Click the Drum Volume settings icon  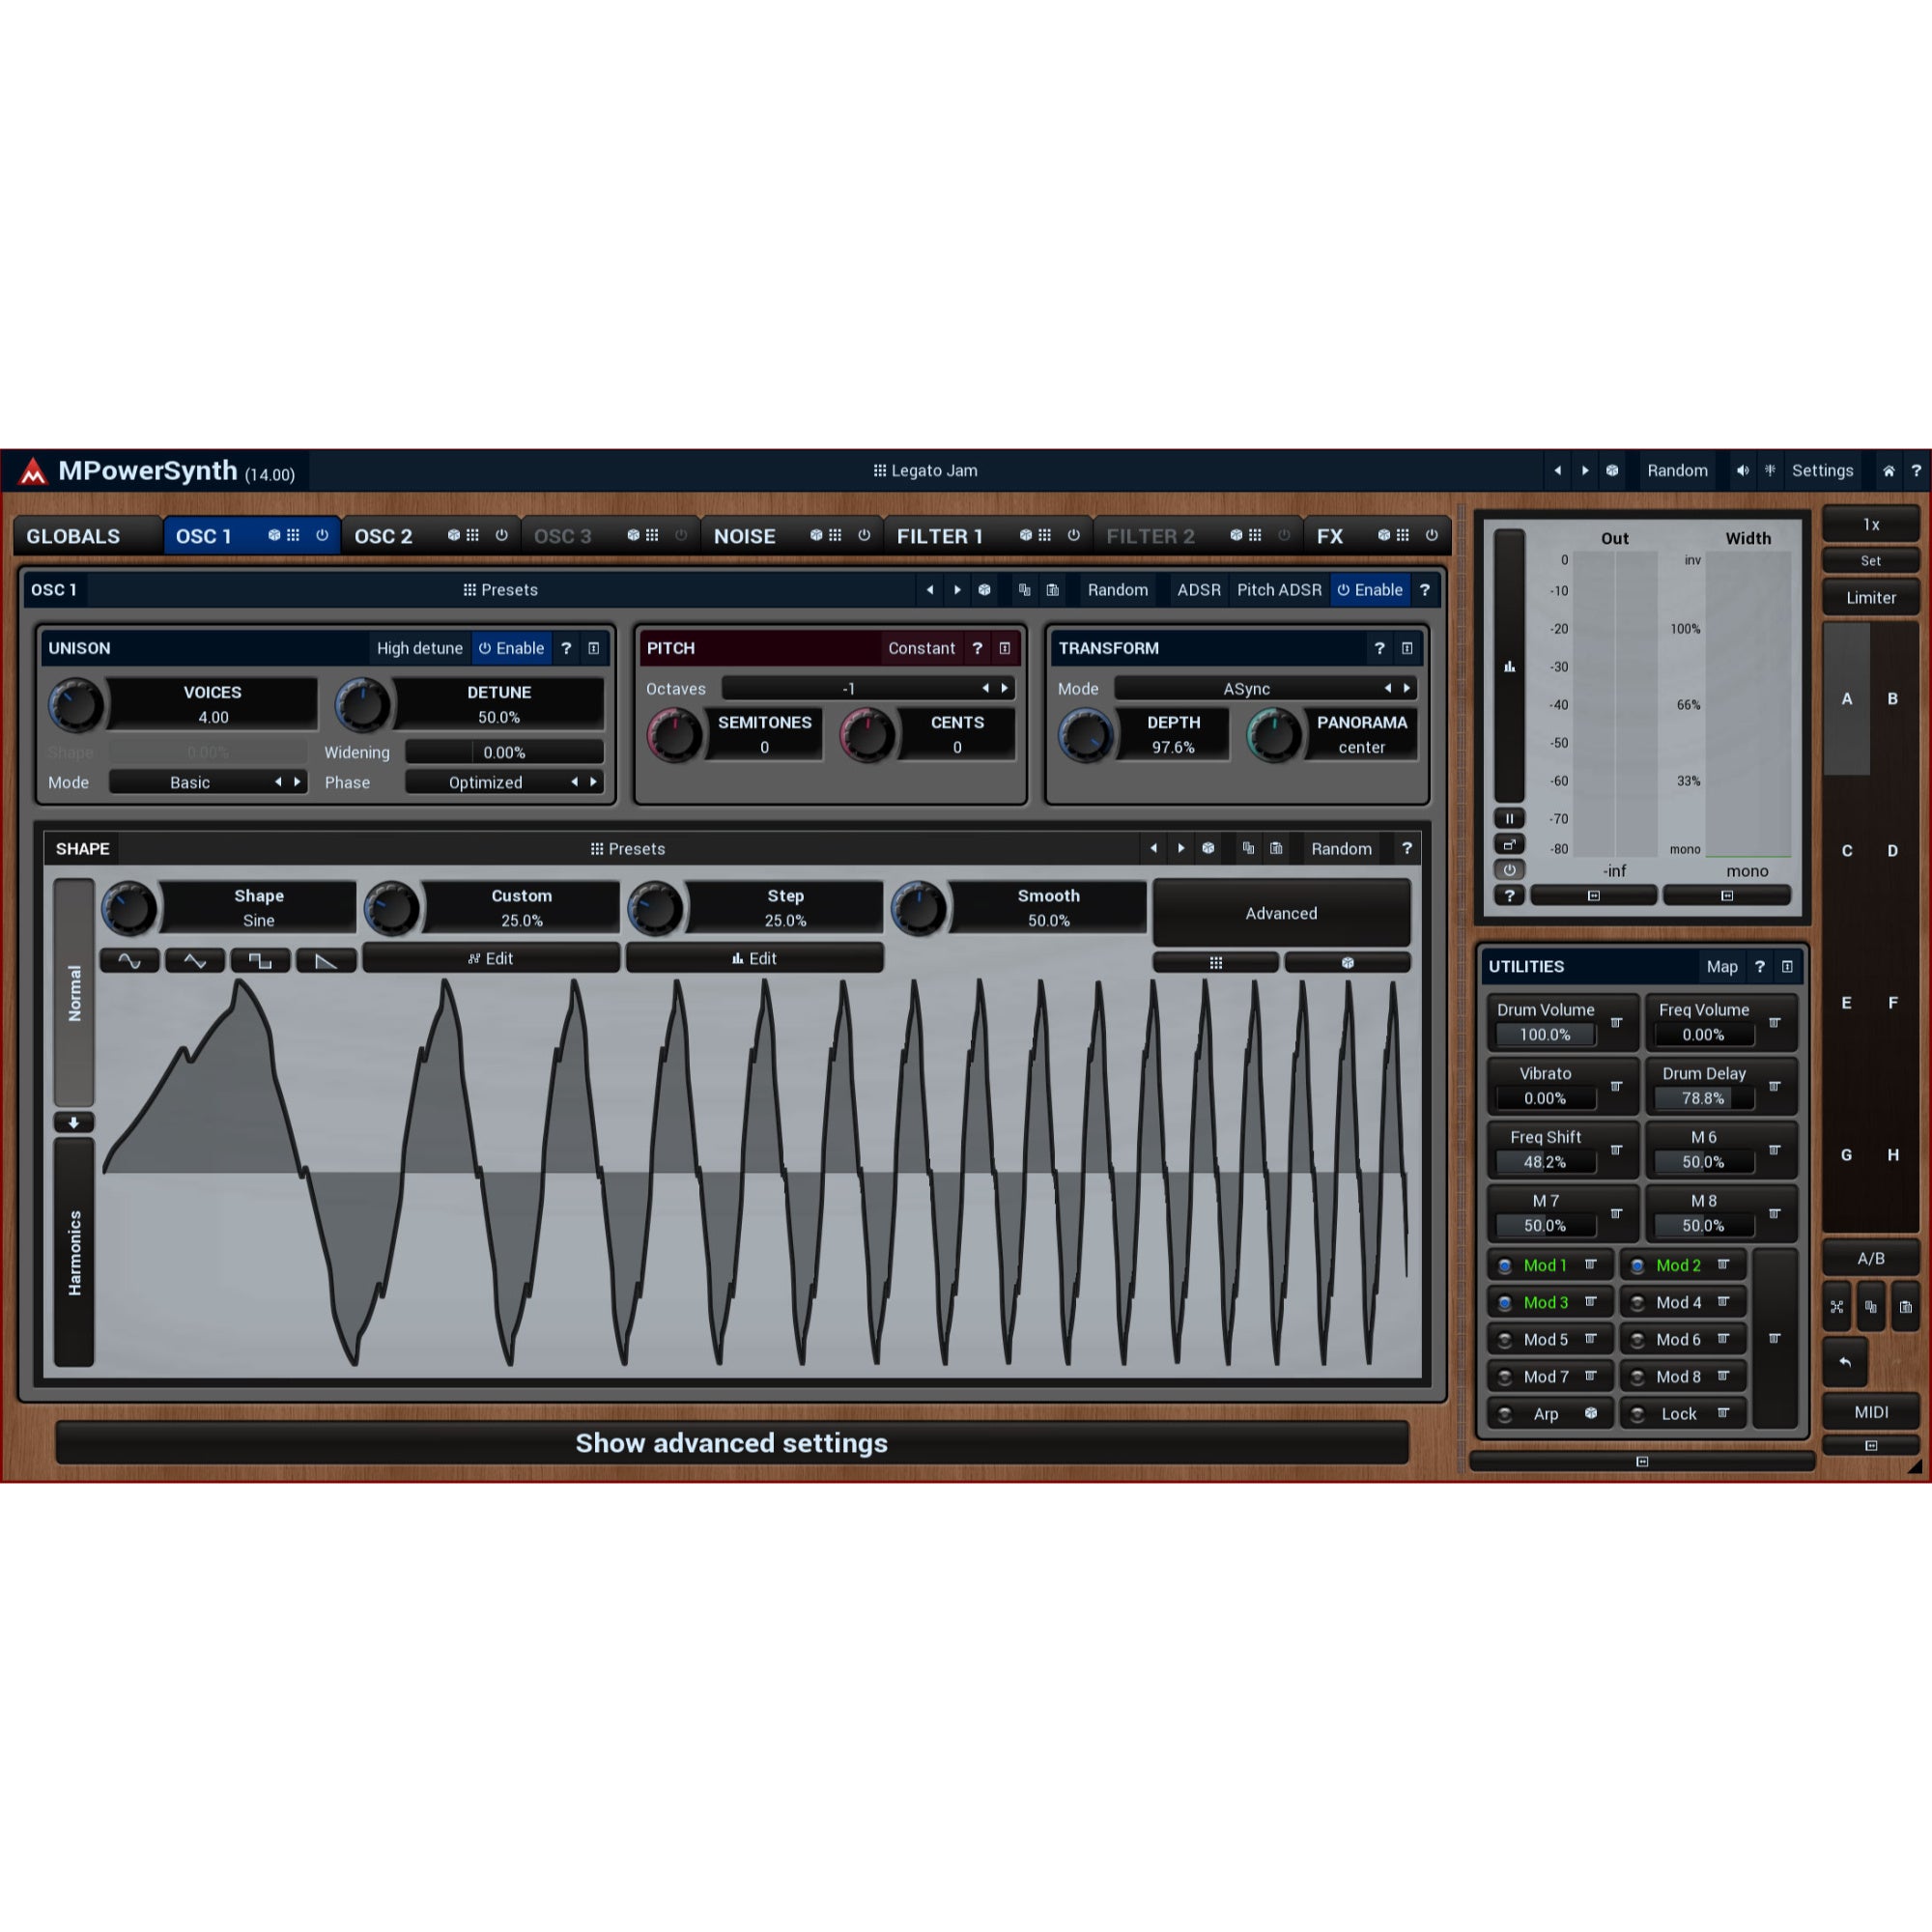(x=1616, y=1022)
